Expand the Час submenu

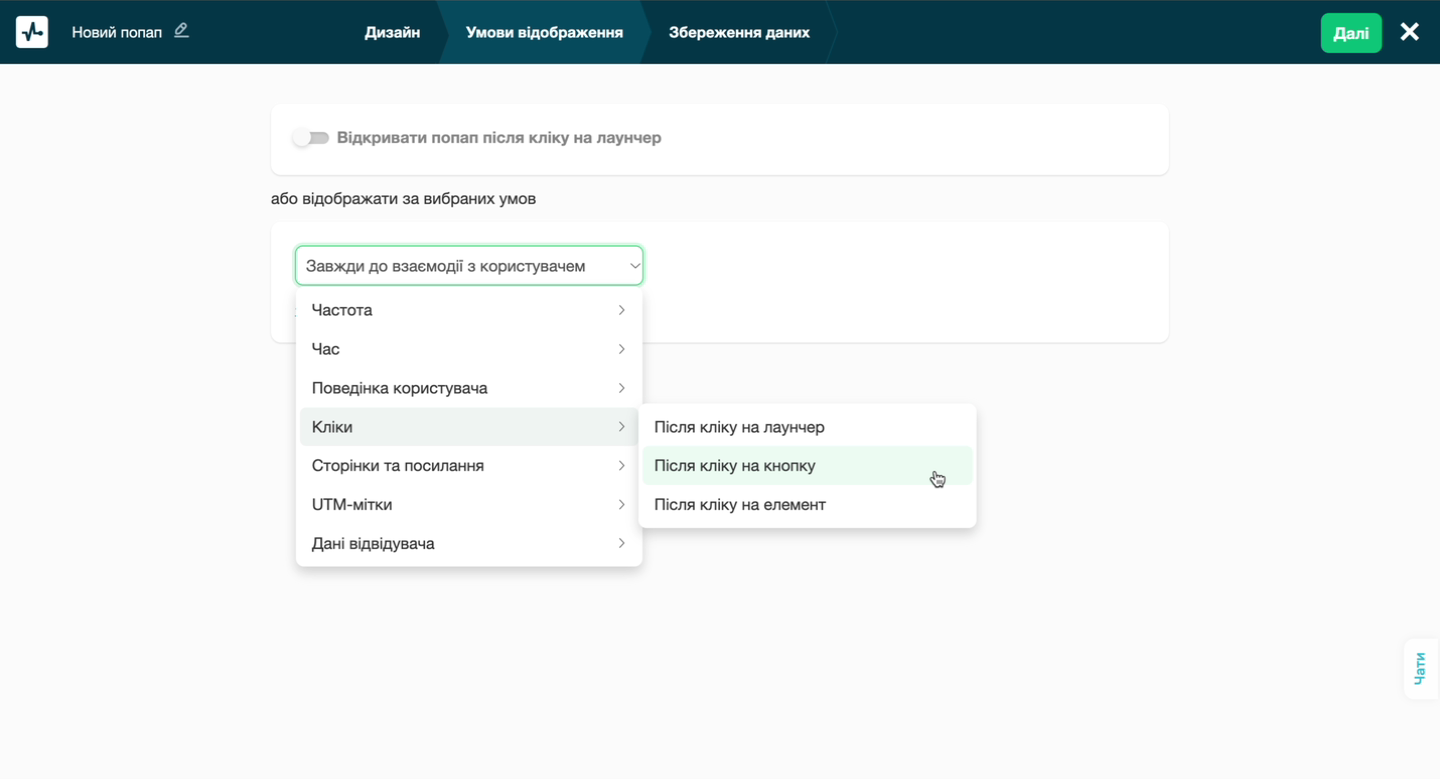(x=468, y=349)
